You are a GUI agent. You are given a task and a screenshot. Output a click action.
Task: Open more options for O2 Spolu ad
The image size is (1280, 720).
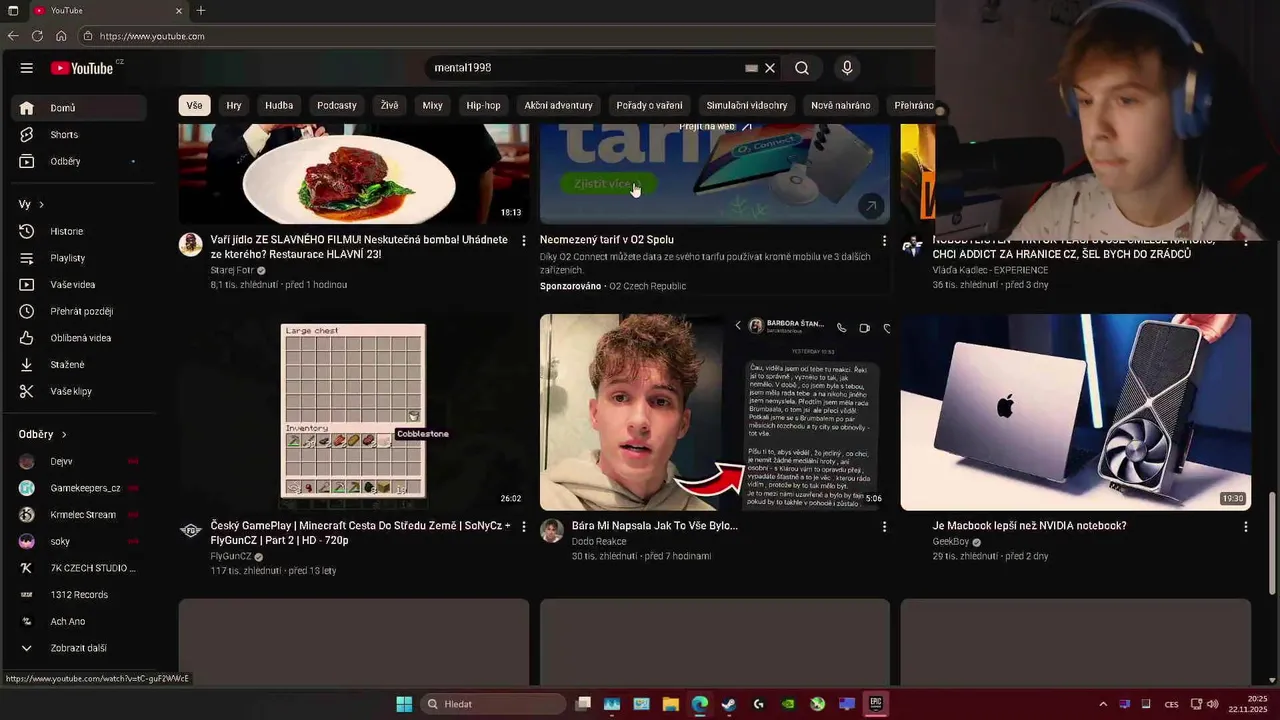884,241
